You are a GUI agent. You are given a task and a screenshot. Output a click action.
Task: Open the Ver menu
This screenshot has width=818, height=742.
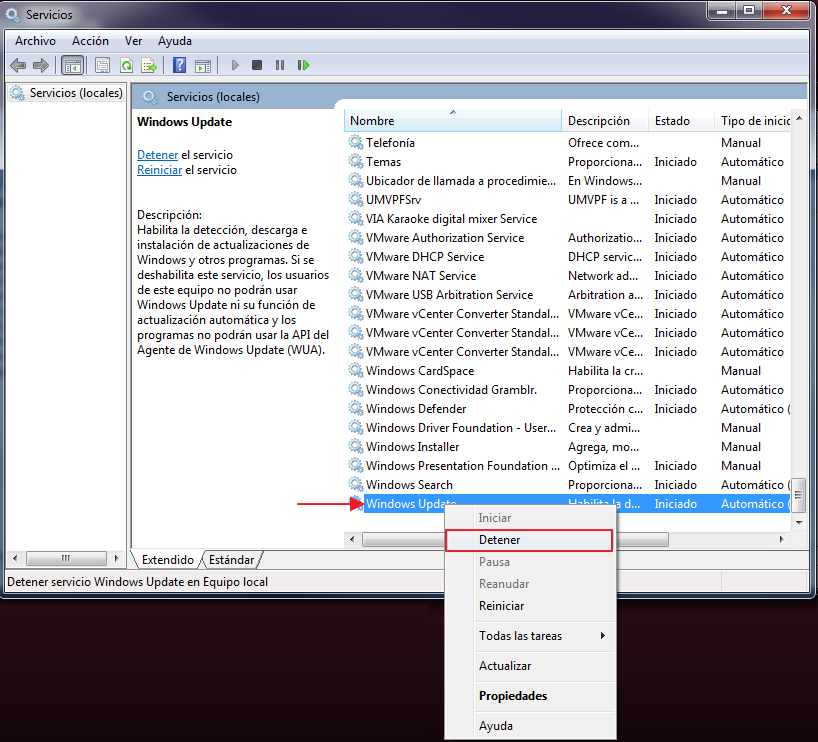coord(133,41)
